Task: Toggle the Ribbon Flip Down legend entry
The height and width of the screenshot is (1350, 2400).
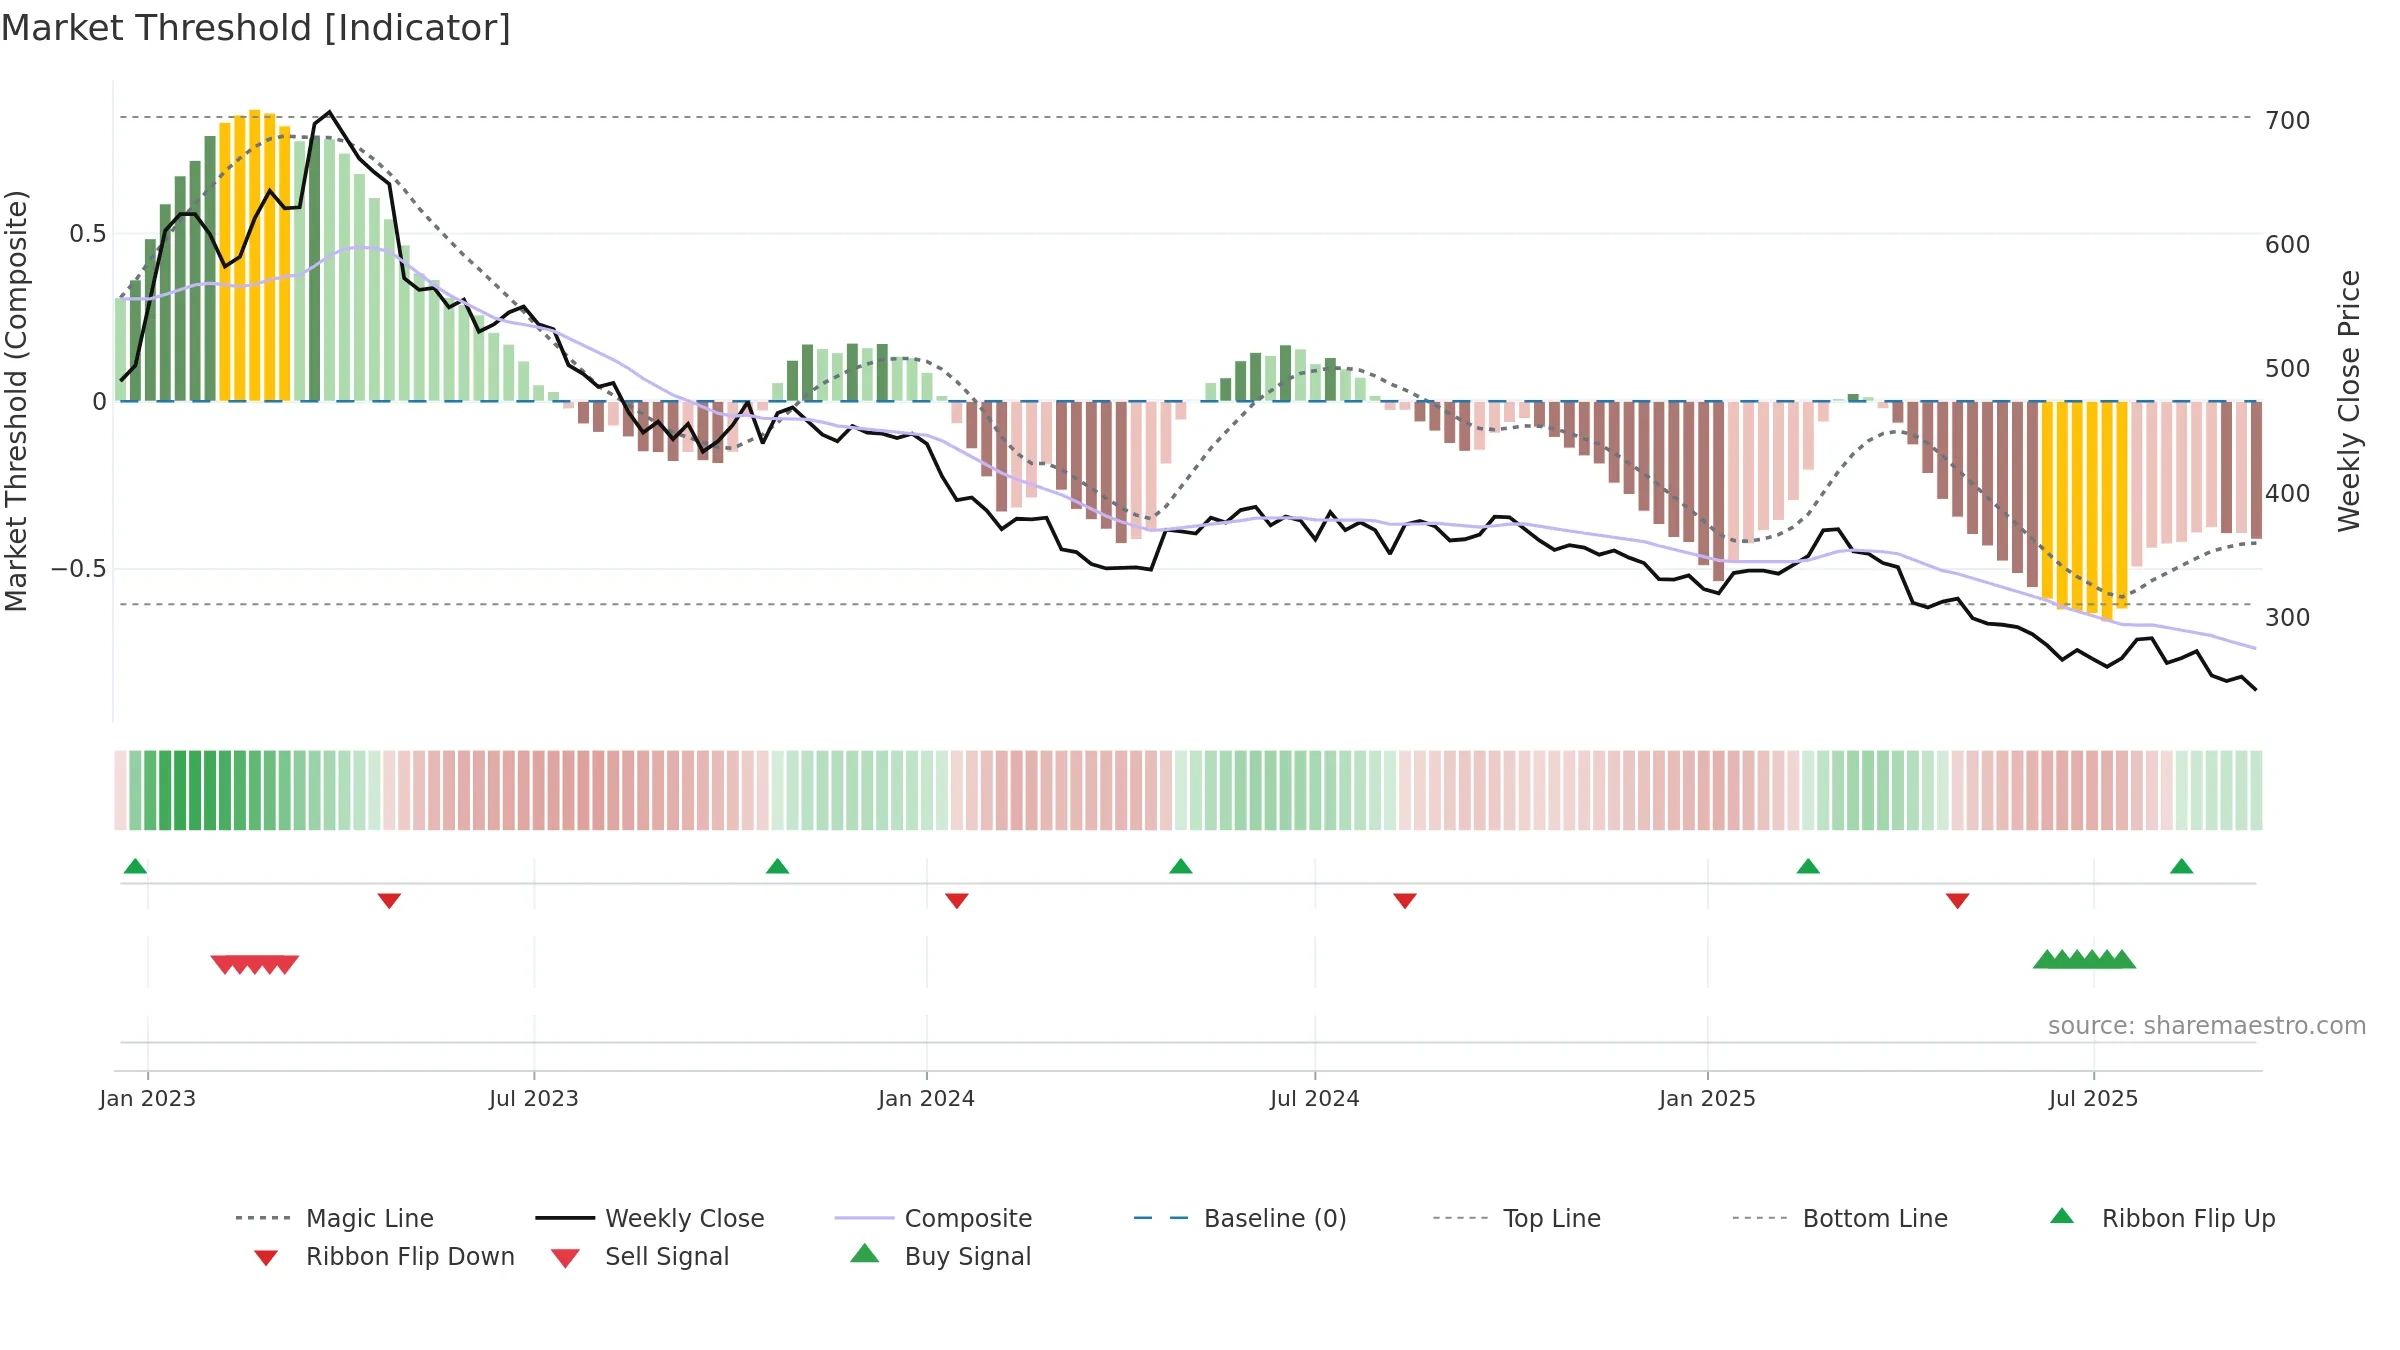Action: (x=383, y=1256)
